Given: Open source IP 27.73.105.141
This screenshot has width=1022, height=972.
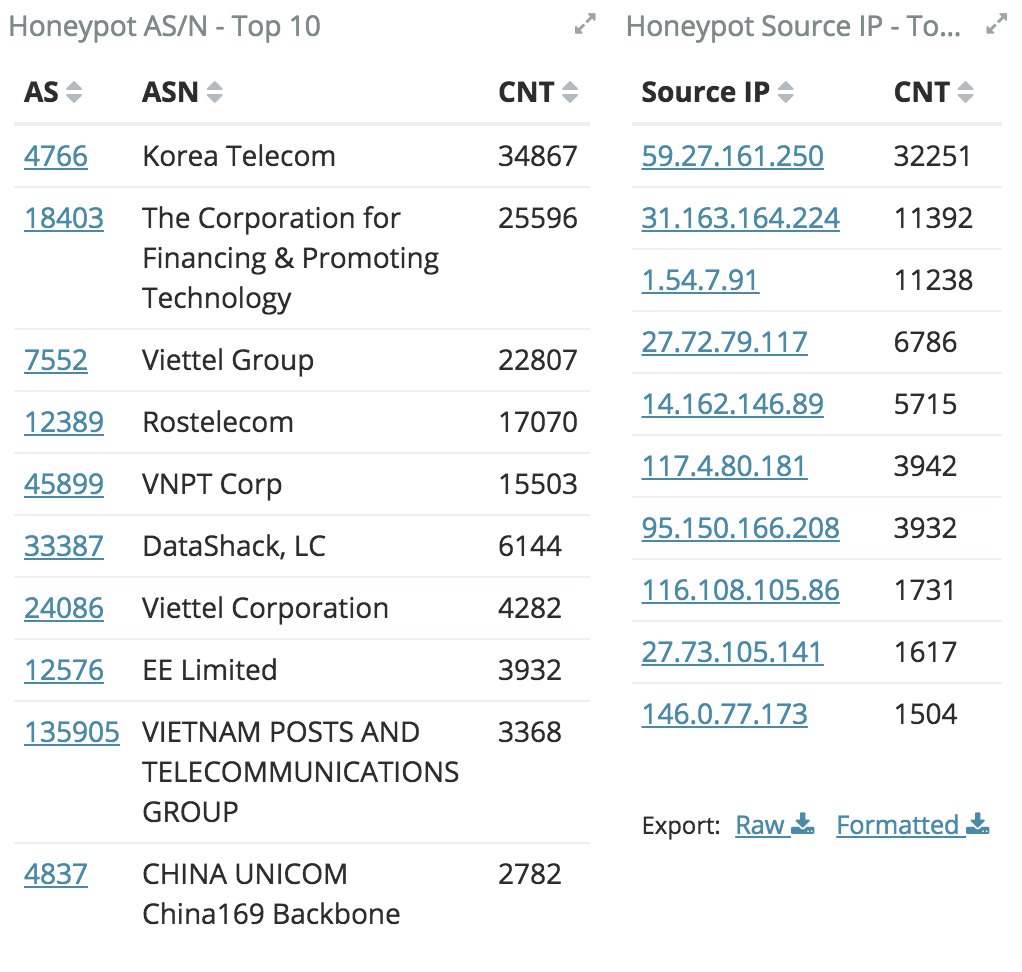Looking at the screenshot, I should click(x=733, y=652).
